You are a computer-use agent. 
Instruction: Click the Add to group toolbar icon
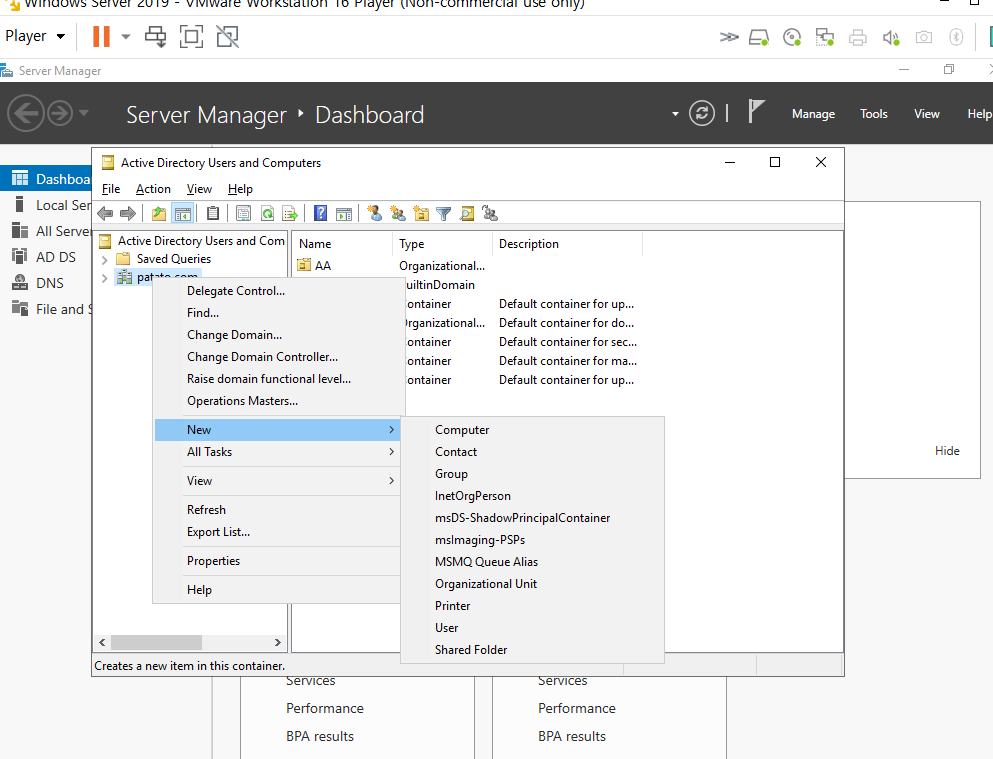[490, 213]
